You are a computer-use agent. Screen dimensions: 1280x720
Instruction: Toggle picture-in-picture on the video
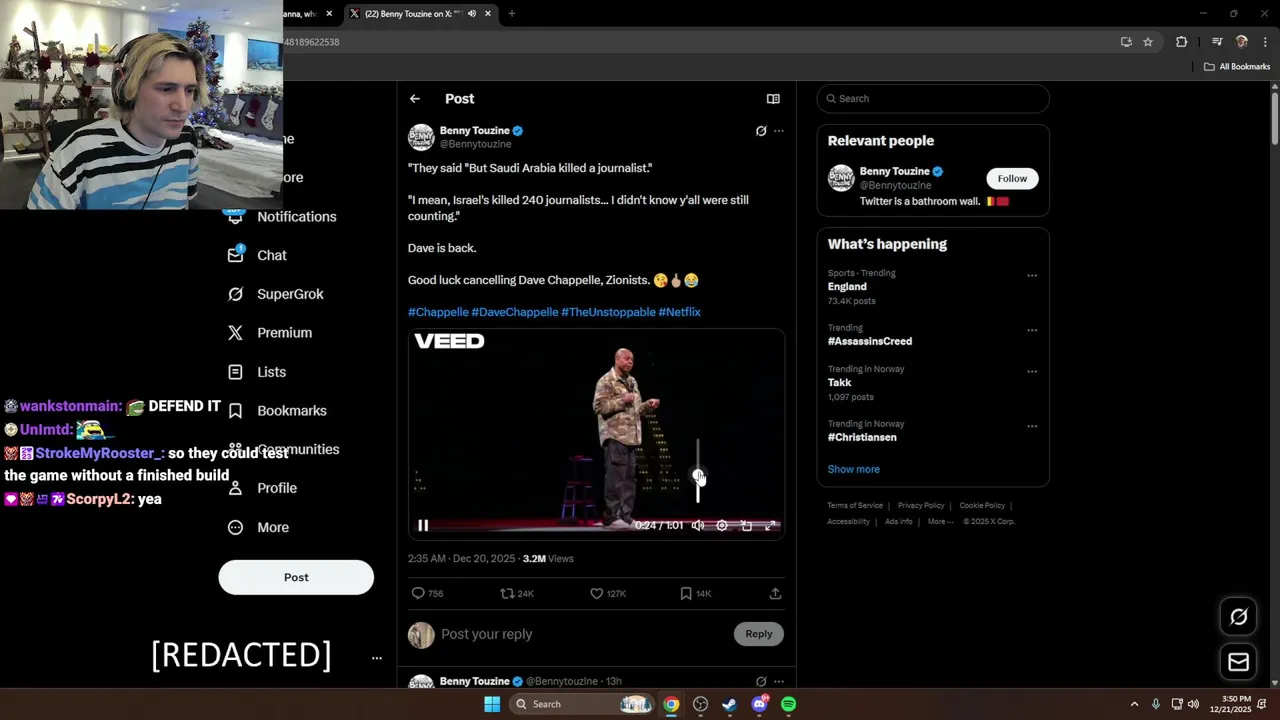click(746, 525)
